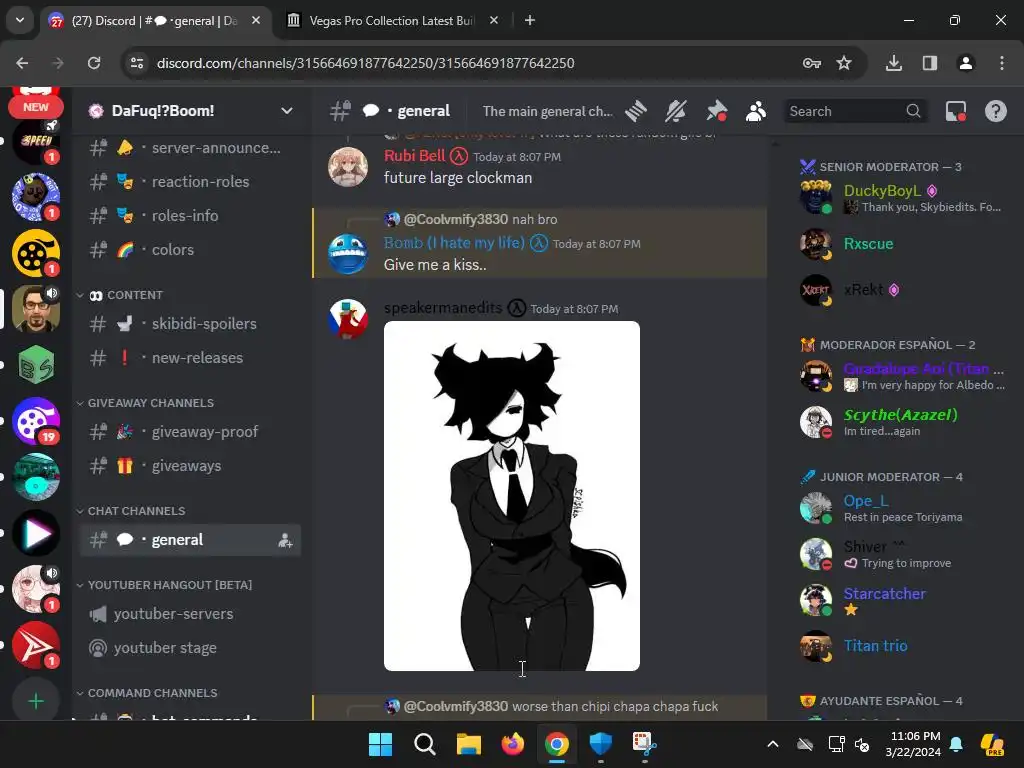Open the reaction-roles channel
The image size is (1024, 768).
pyautogui.click(x=190, y=182)
